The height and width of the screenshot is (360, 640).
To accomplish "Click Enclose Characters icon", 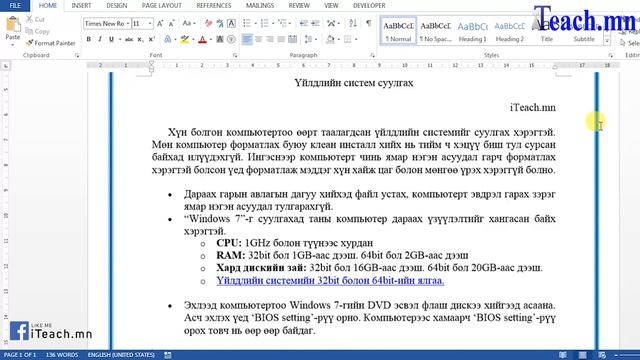I will pos(231,40).
